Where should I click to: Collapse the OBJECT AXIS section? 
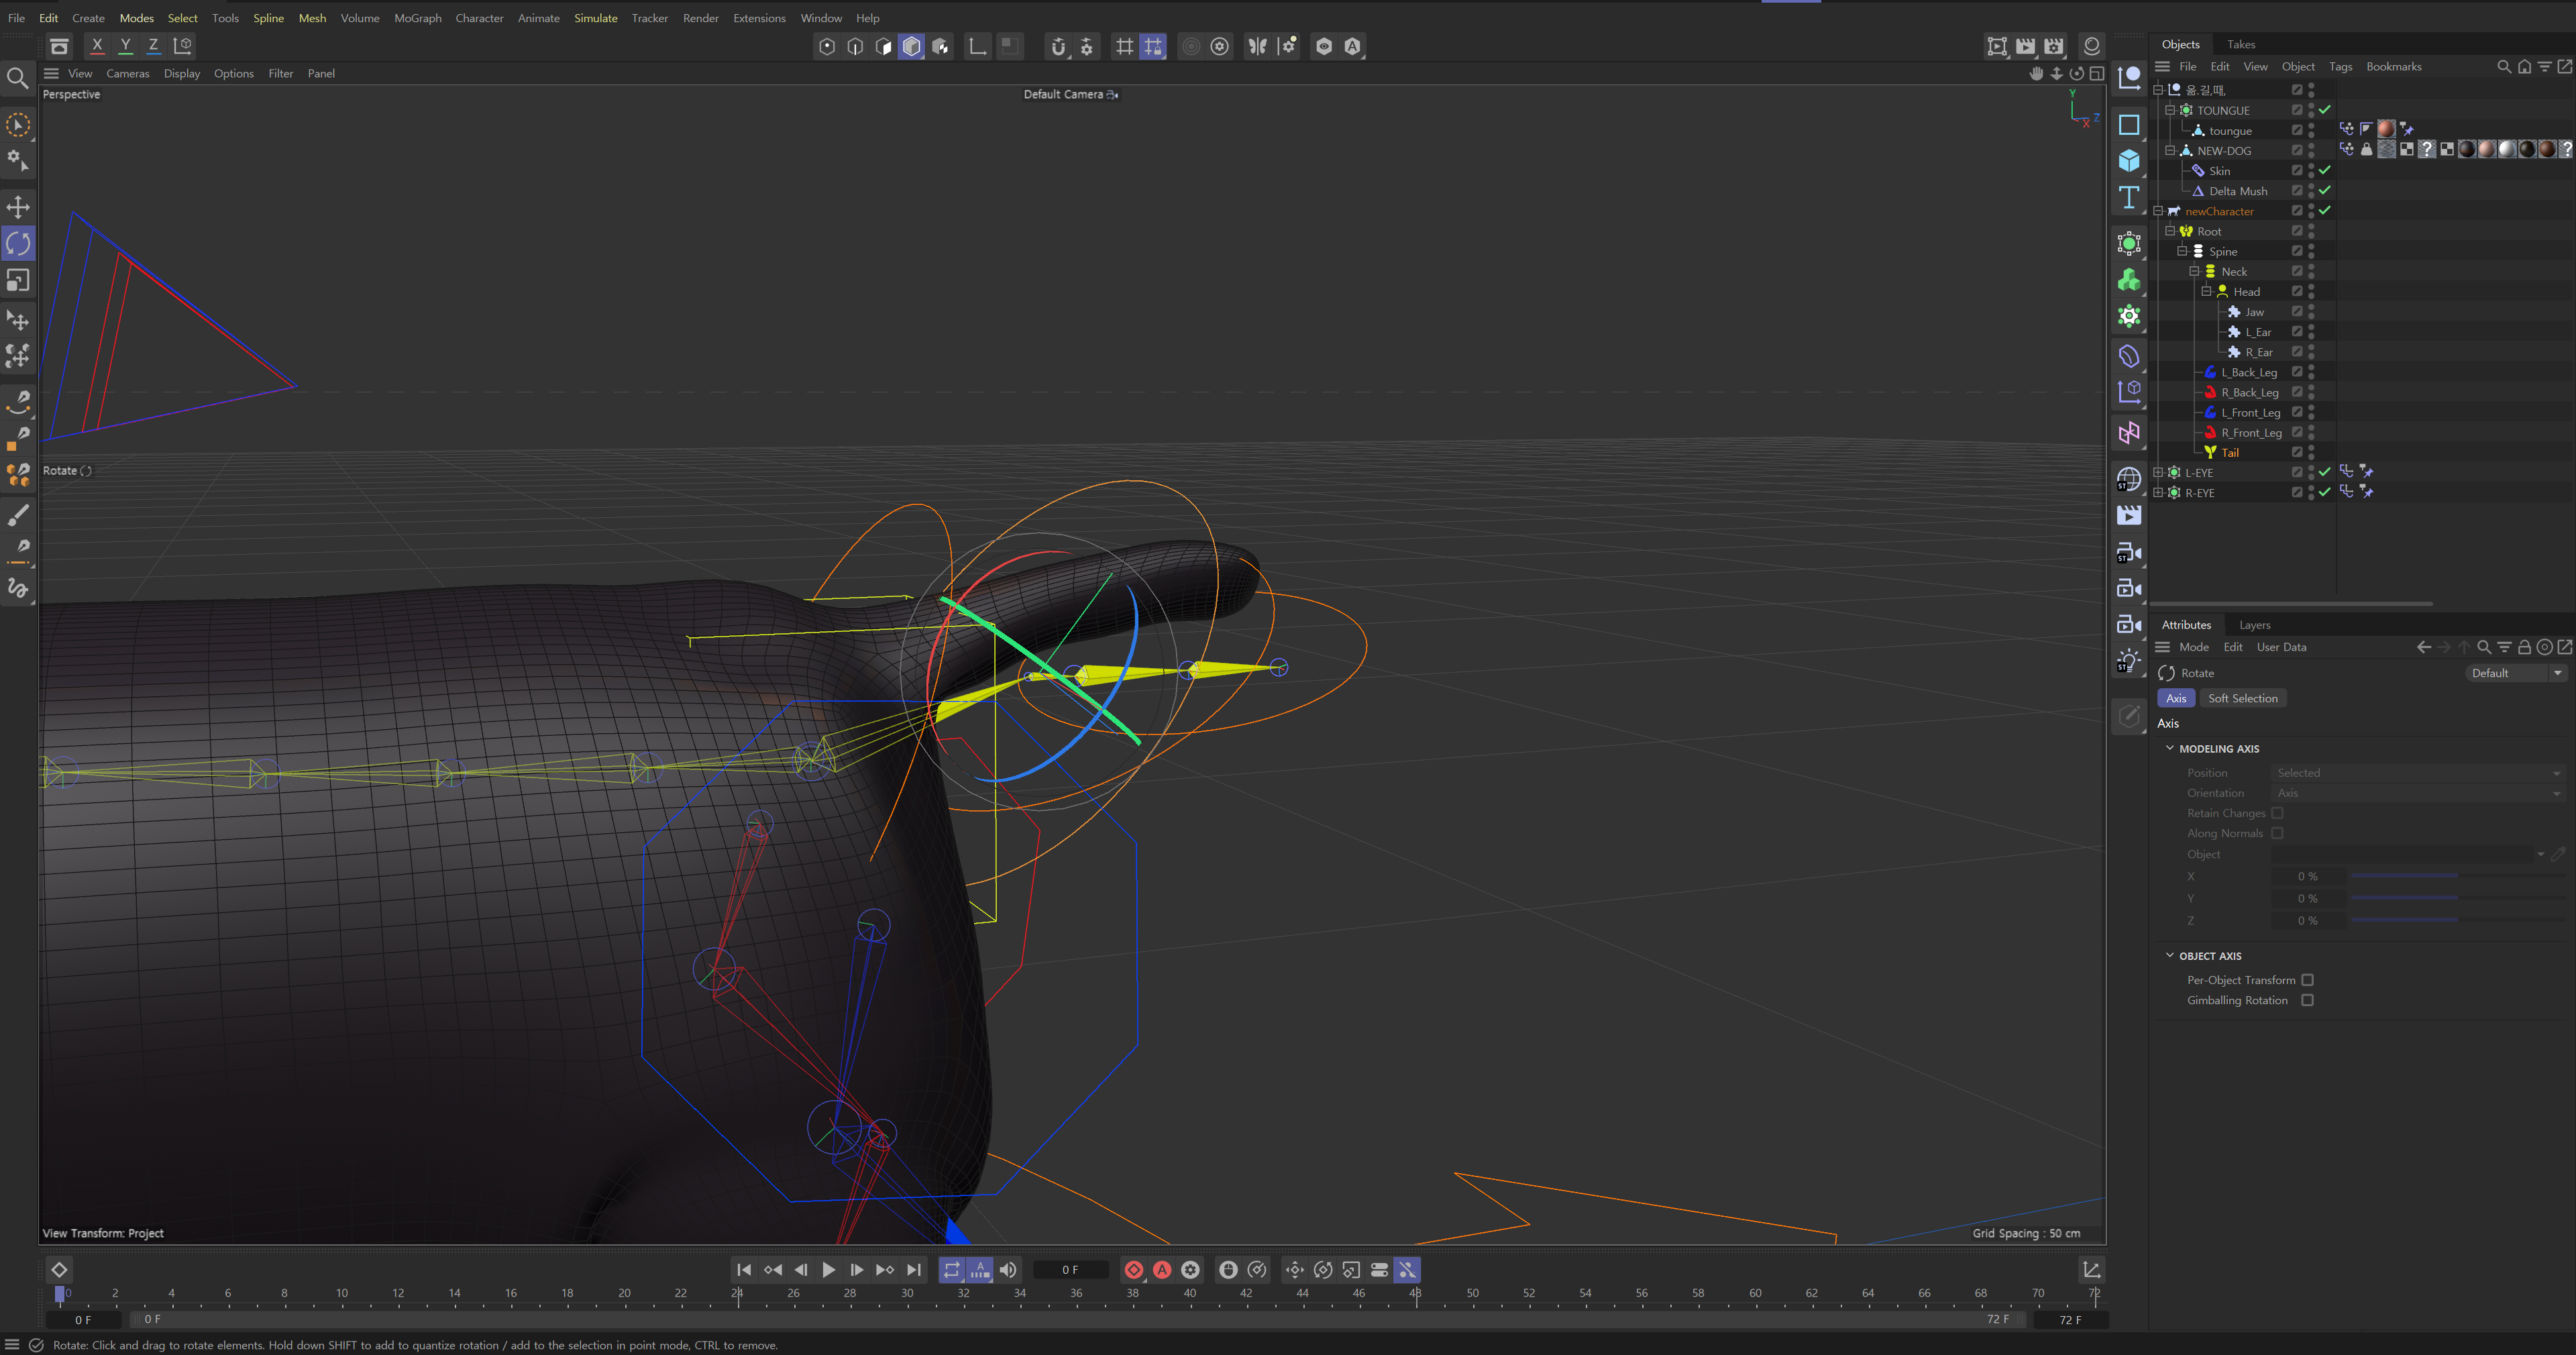click(2170, 955)
